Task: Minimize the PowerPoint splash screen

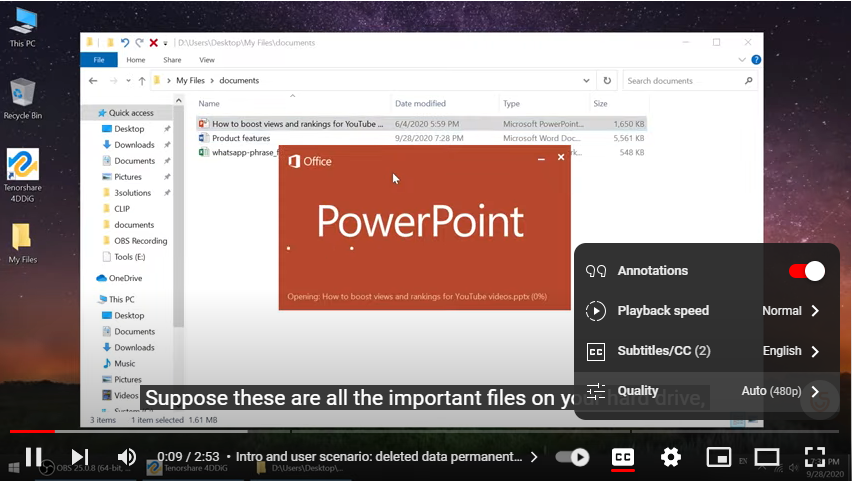Action: (x=541, y=158)
